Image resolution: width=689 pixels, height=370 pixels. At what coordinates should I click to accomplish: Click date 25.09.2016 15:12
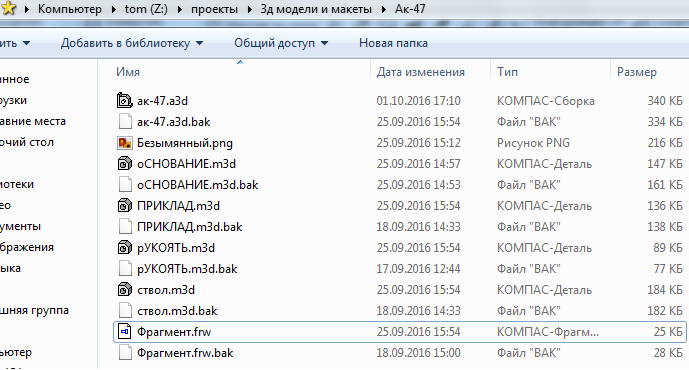click(x=418, y=143)
